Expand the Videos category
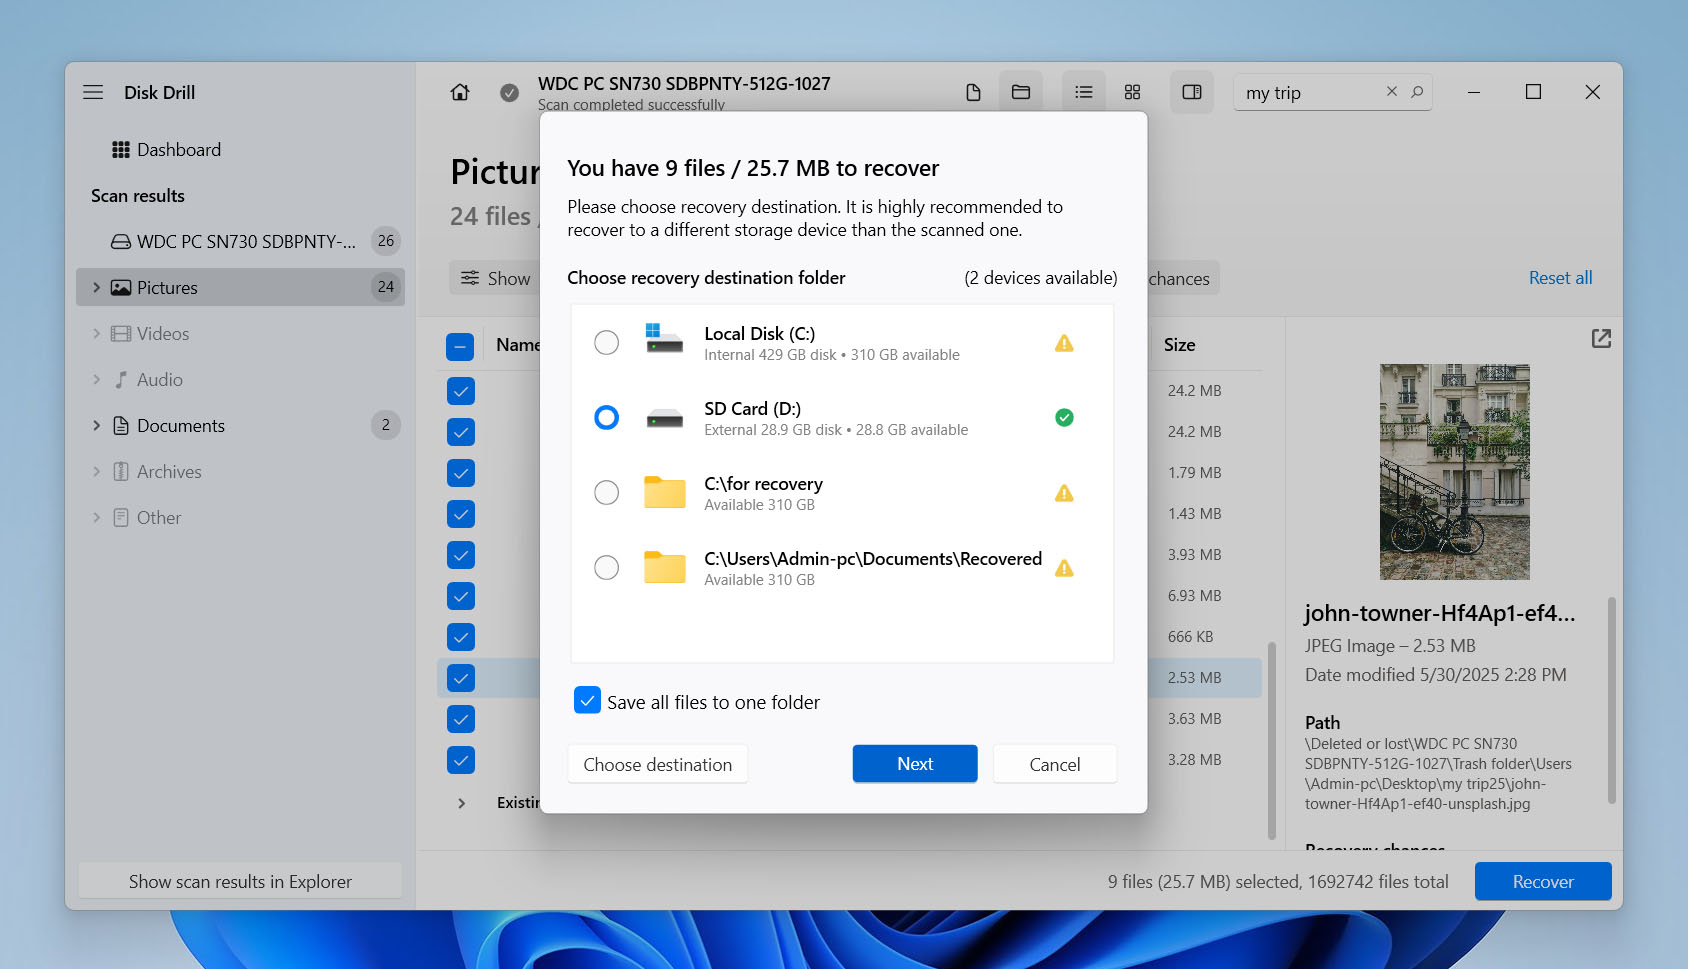The image size is (1688, 969). [x=96, y=334]
